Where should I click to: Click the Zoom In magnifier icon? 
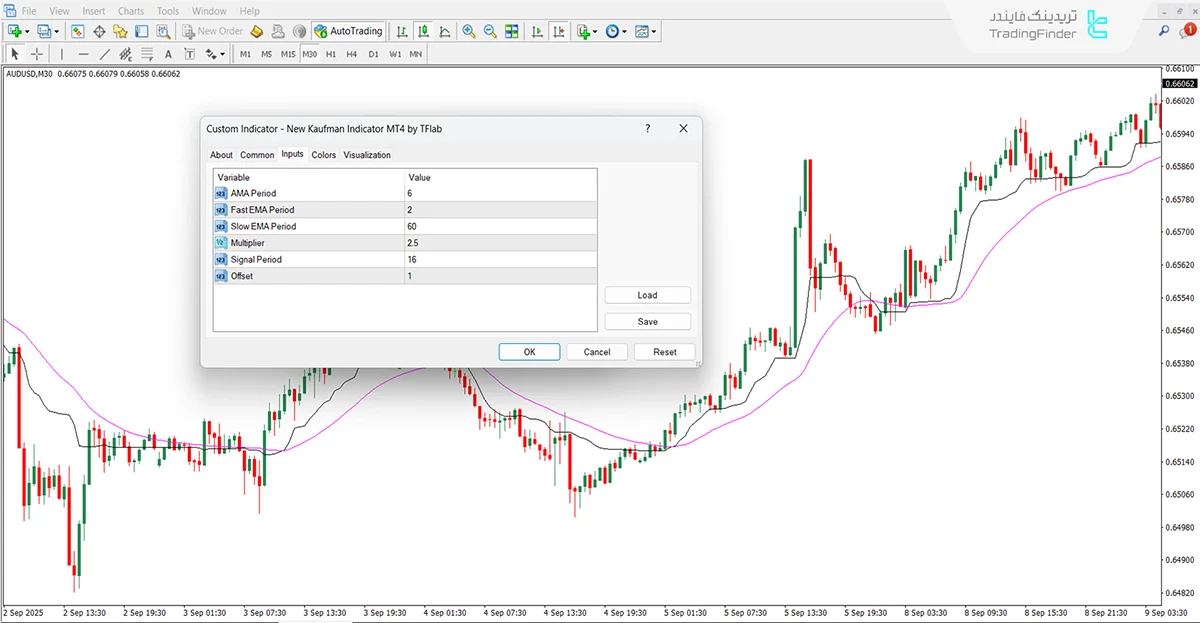click(x=469, y=31)
